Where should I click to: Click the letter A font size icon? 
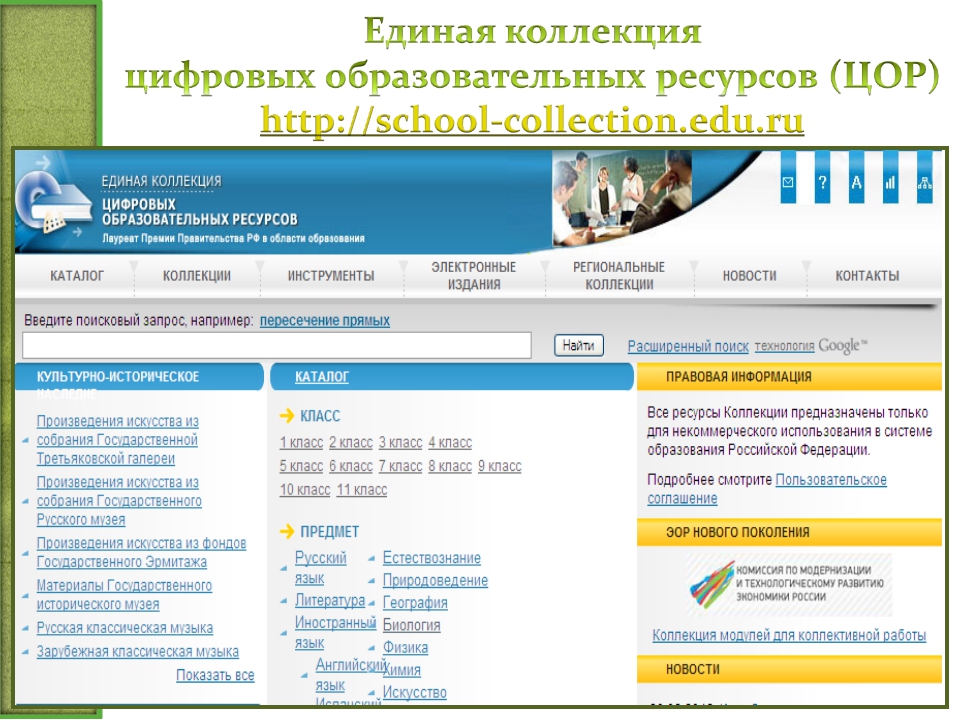856,181
